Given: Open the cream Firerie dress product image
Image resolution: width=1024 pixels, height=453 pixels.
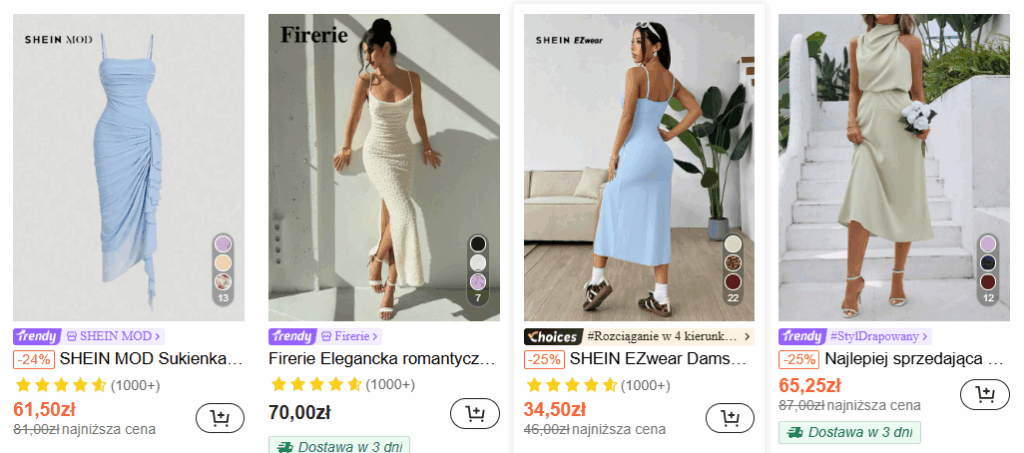Looking at the screenshot, I should 384,168.
